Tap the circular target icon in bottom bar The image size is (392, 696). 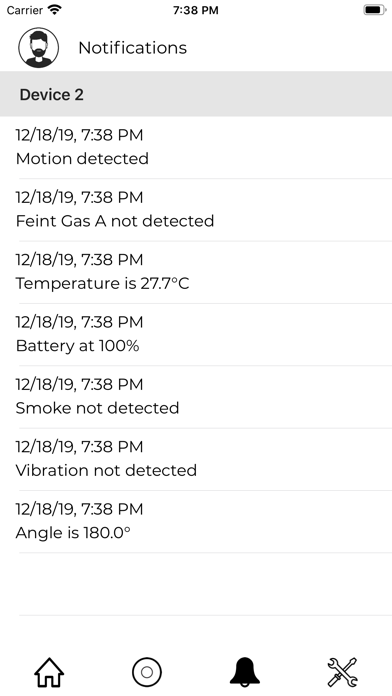point(147,672)
